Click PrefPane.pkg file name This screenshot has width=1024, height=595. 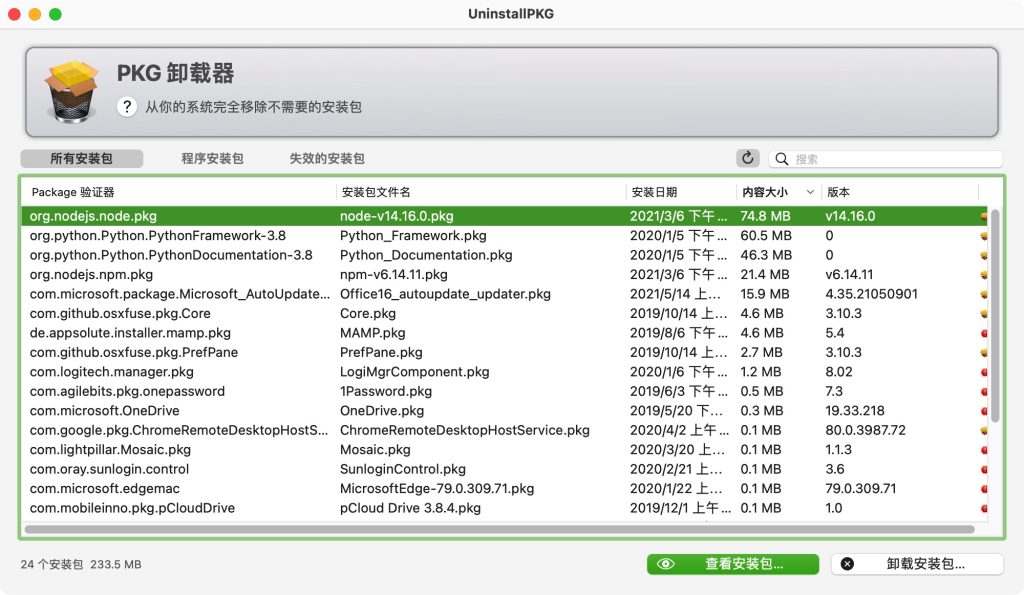381,352
